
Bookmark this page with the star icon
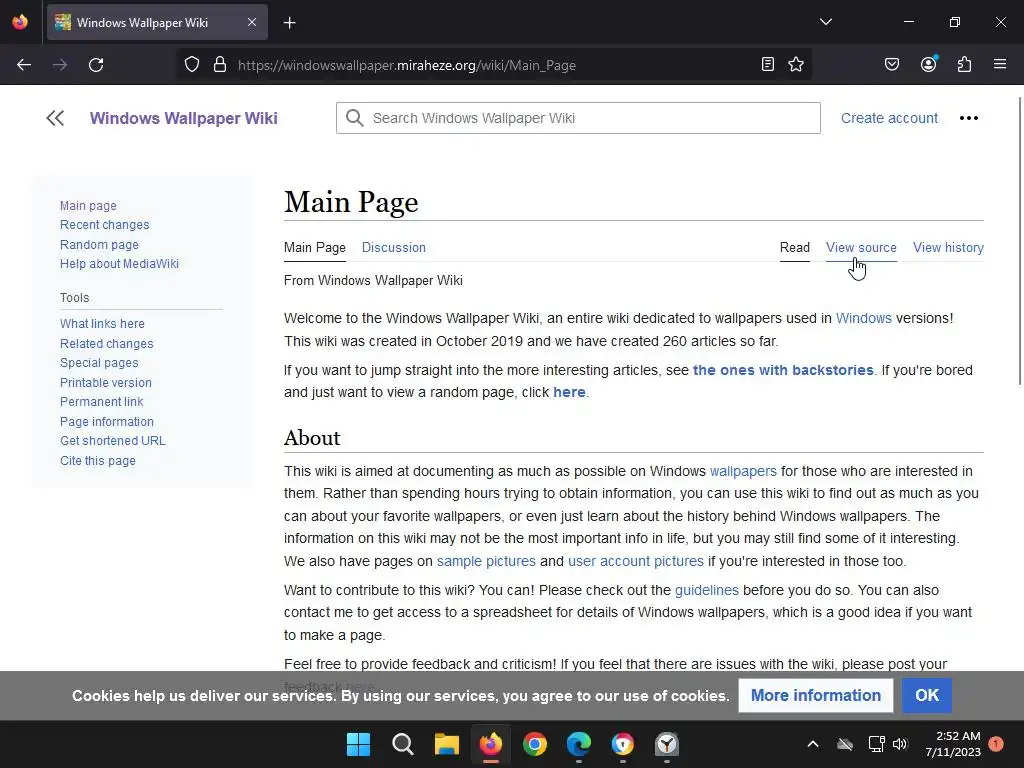click(796, 64)
